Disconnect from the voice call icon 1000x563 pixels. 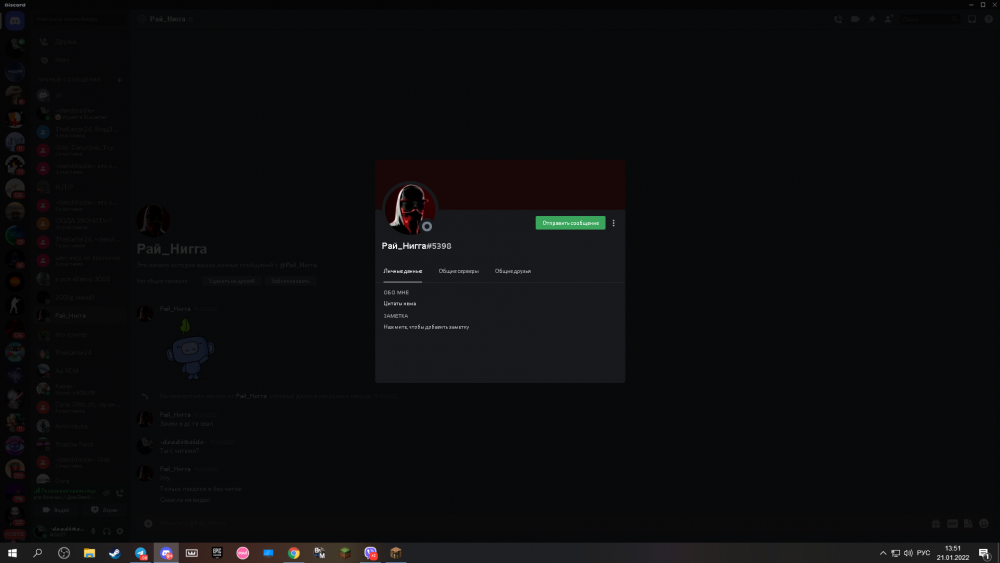pyautogui.click(x=119, y=493)
